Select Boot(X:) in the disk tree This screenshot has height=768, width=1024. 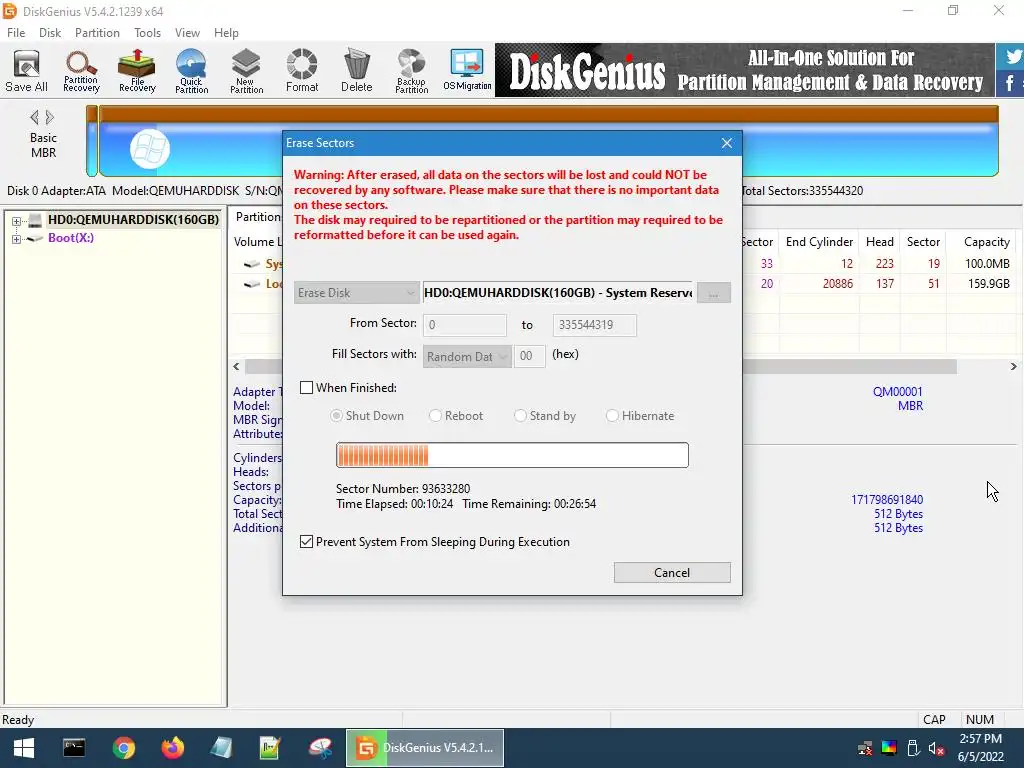(x=71, y=238)
